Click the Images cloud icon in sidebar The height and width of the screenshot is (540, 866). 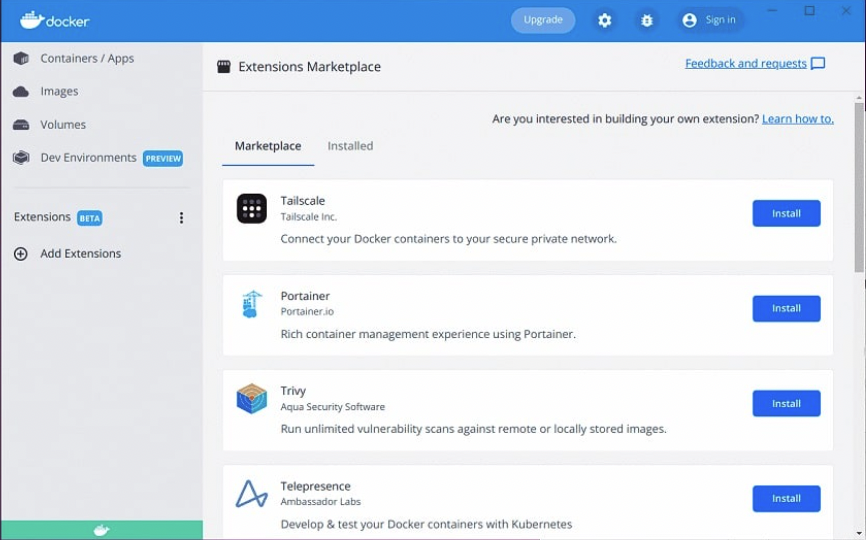point(21,92)
